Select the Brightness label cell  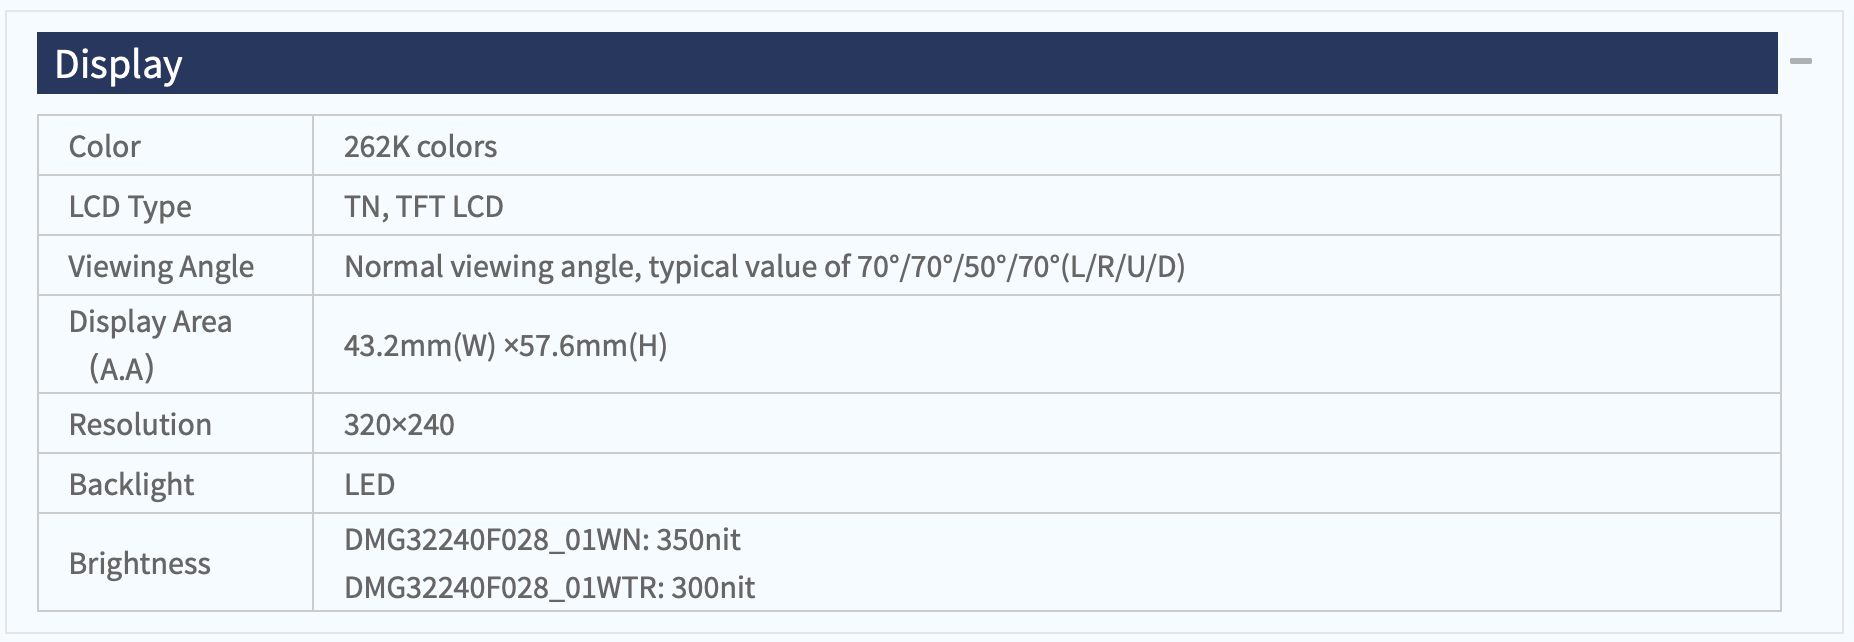[x=175, y=563]
